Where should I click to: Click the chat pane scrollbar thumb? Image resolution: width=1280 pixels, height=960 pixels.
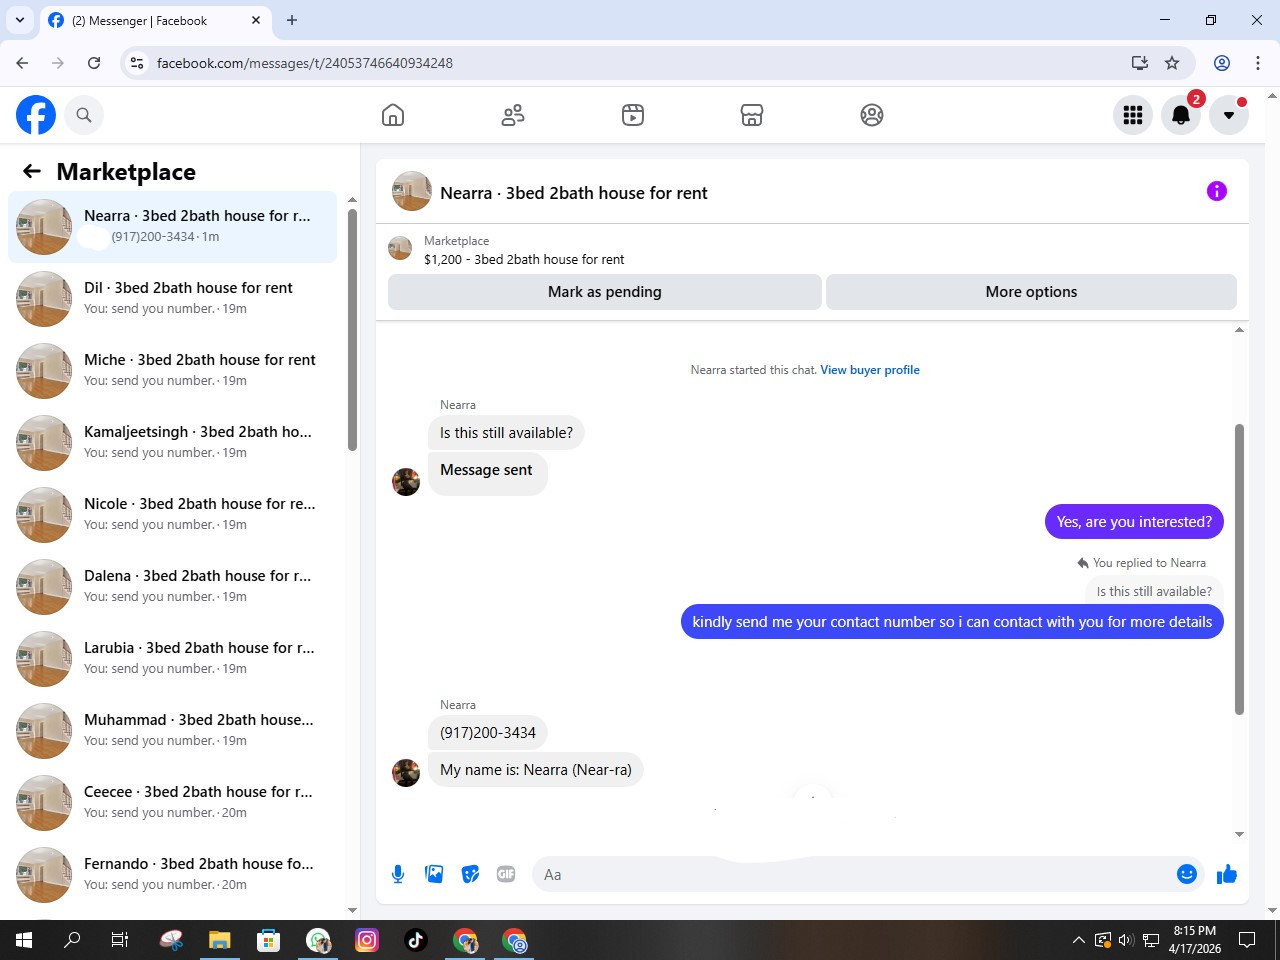click(1240, 569)
